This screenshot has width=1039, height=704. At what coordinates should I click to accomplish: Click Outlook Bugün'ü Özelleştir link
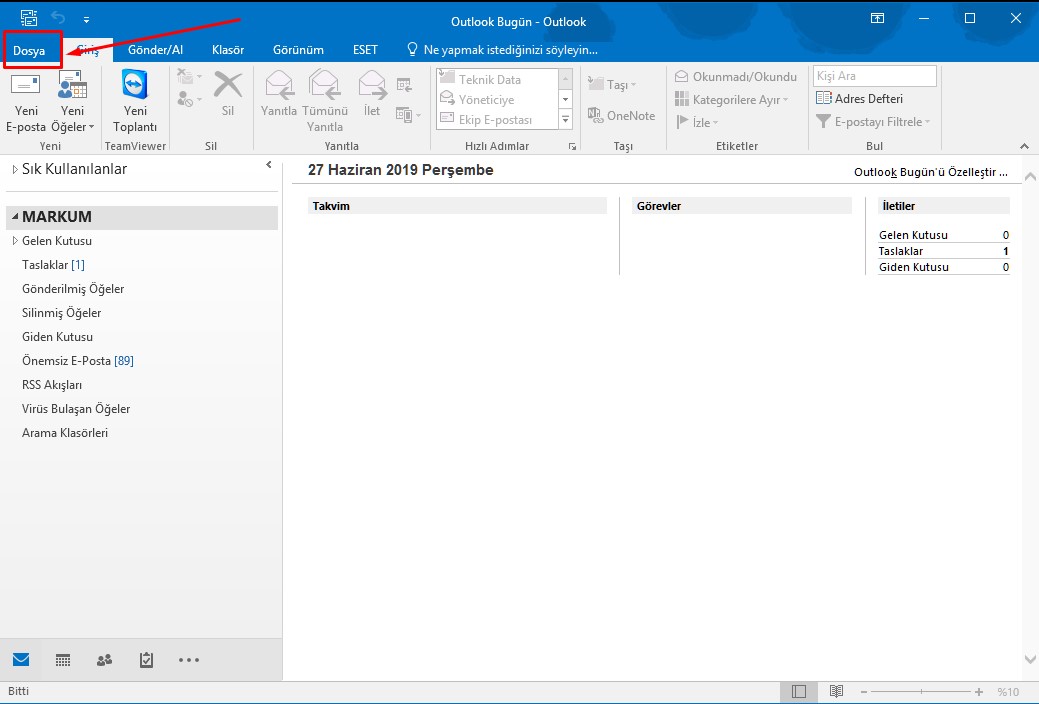pos(930,172)
